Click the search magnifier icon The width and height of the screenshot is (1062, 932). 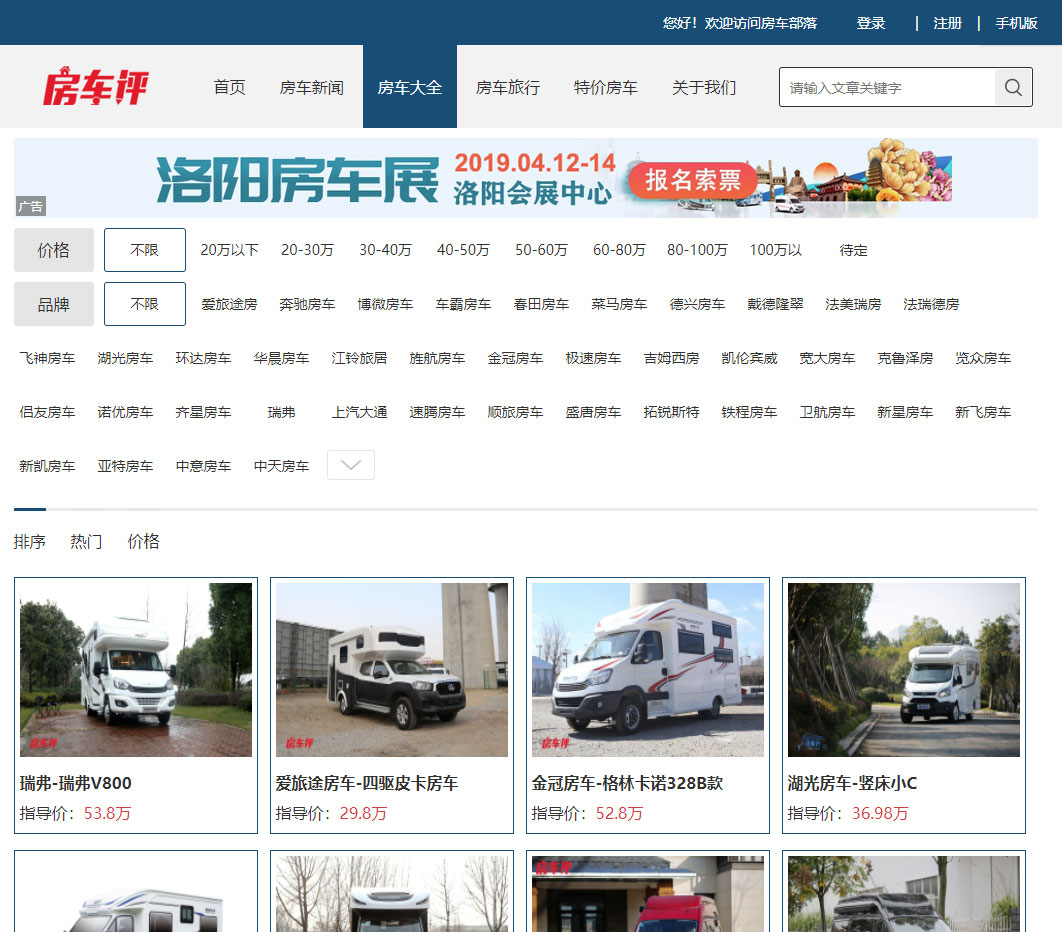1013,87
